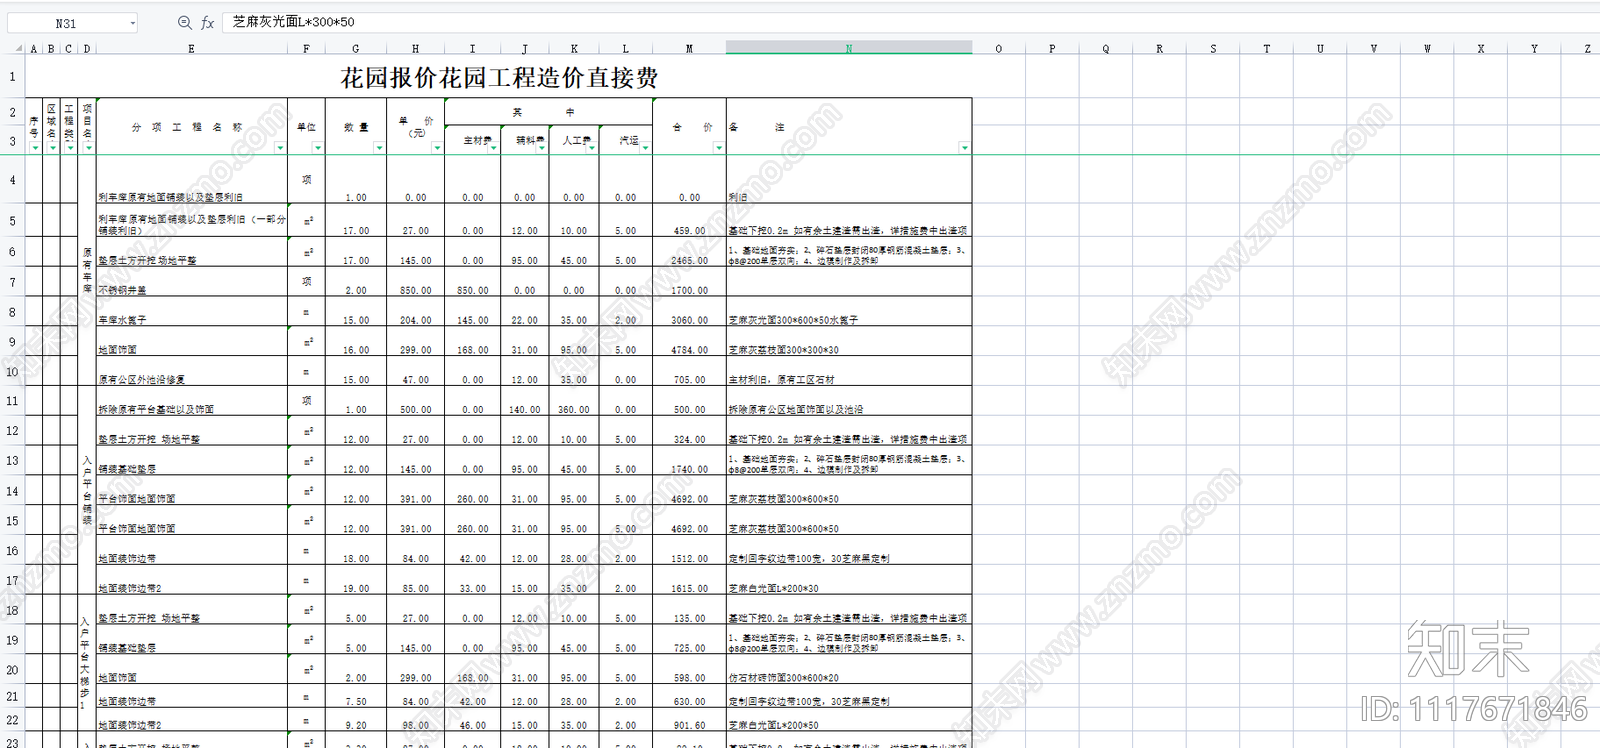
Task: Click the 原有车库 project name cell
Action: (87, 271)
